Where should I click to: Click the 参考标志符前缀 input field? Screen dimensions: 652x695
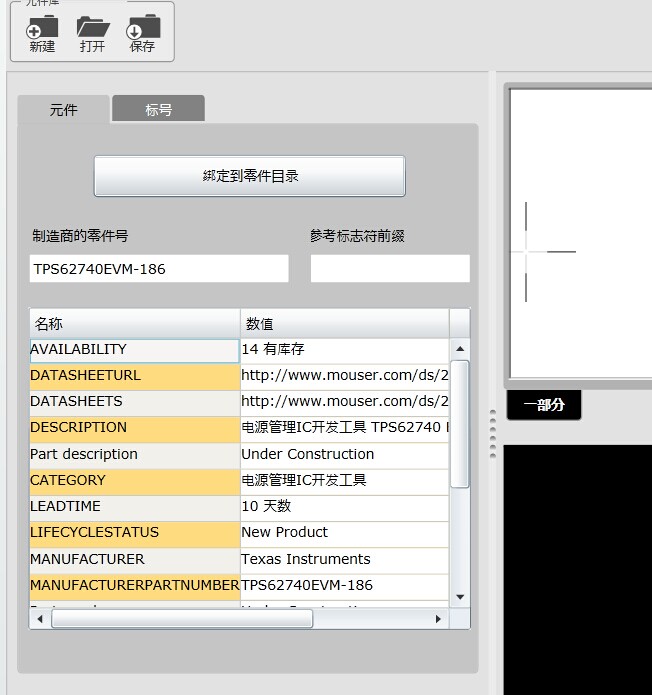click(390, 269)
